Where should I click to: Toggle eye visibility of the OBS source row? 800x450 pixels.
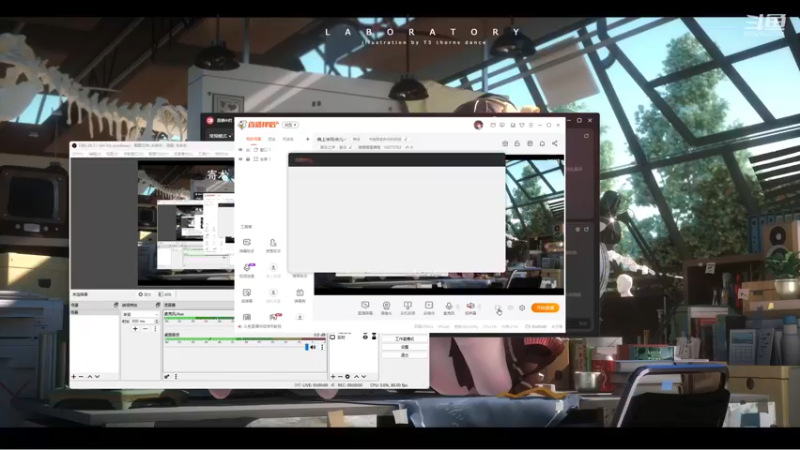tap(365, 336)
